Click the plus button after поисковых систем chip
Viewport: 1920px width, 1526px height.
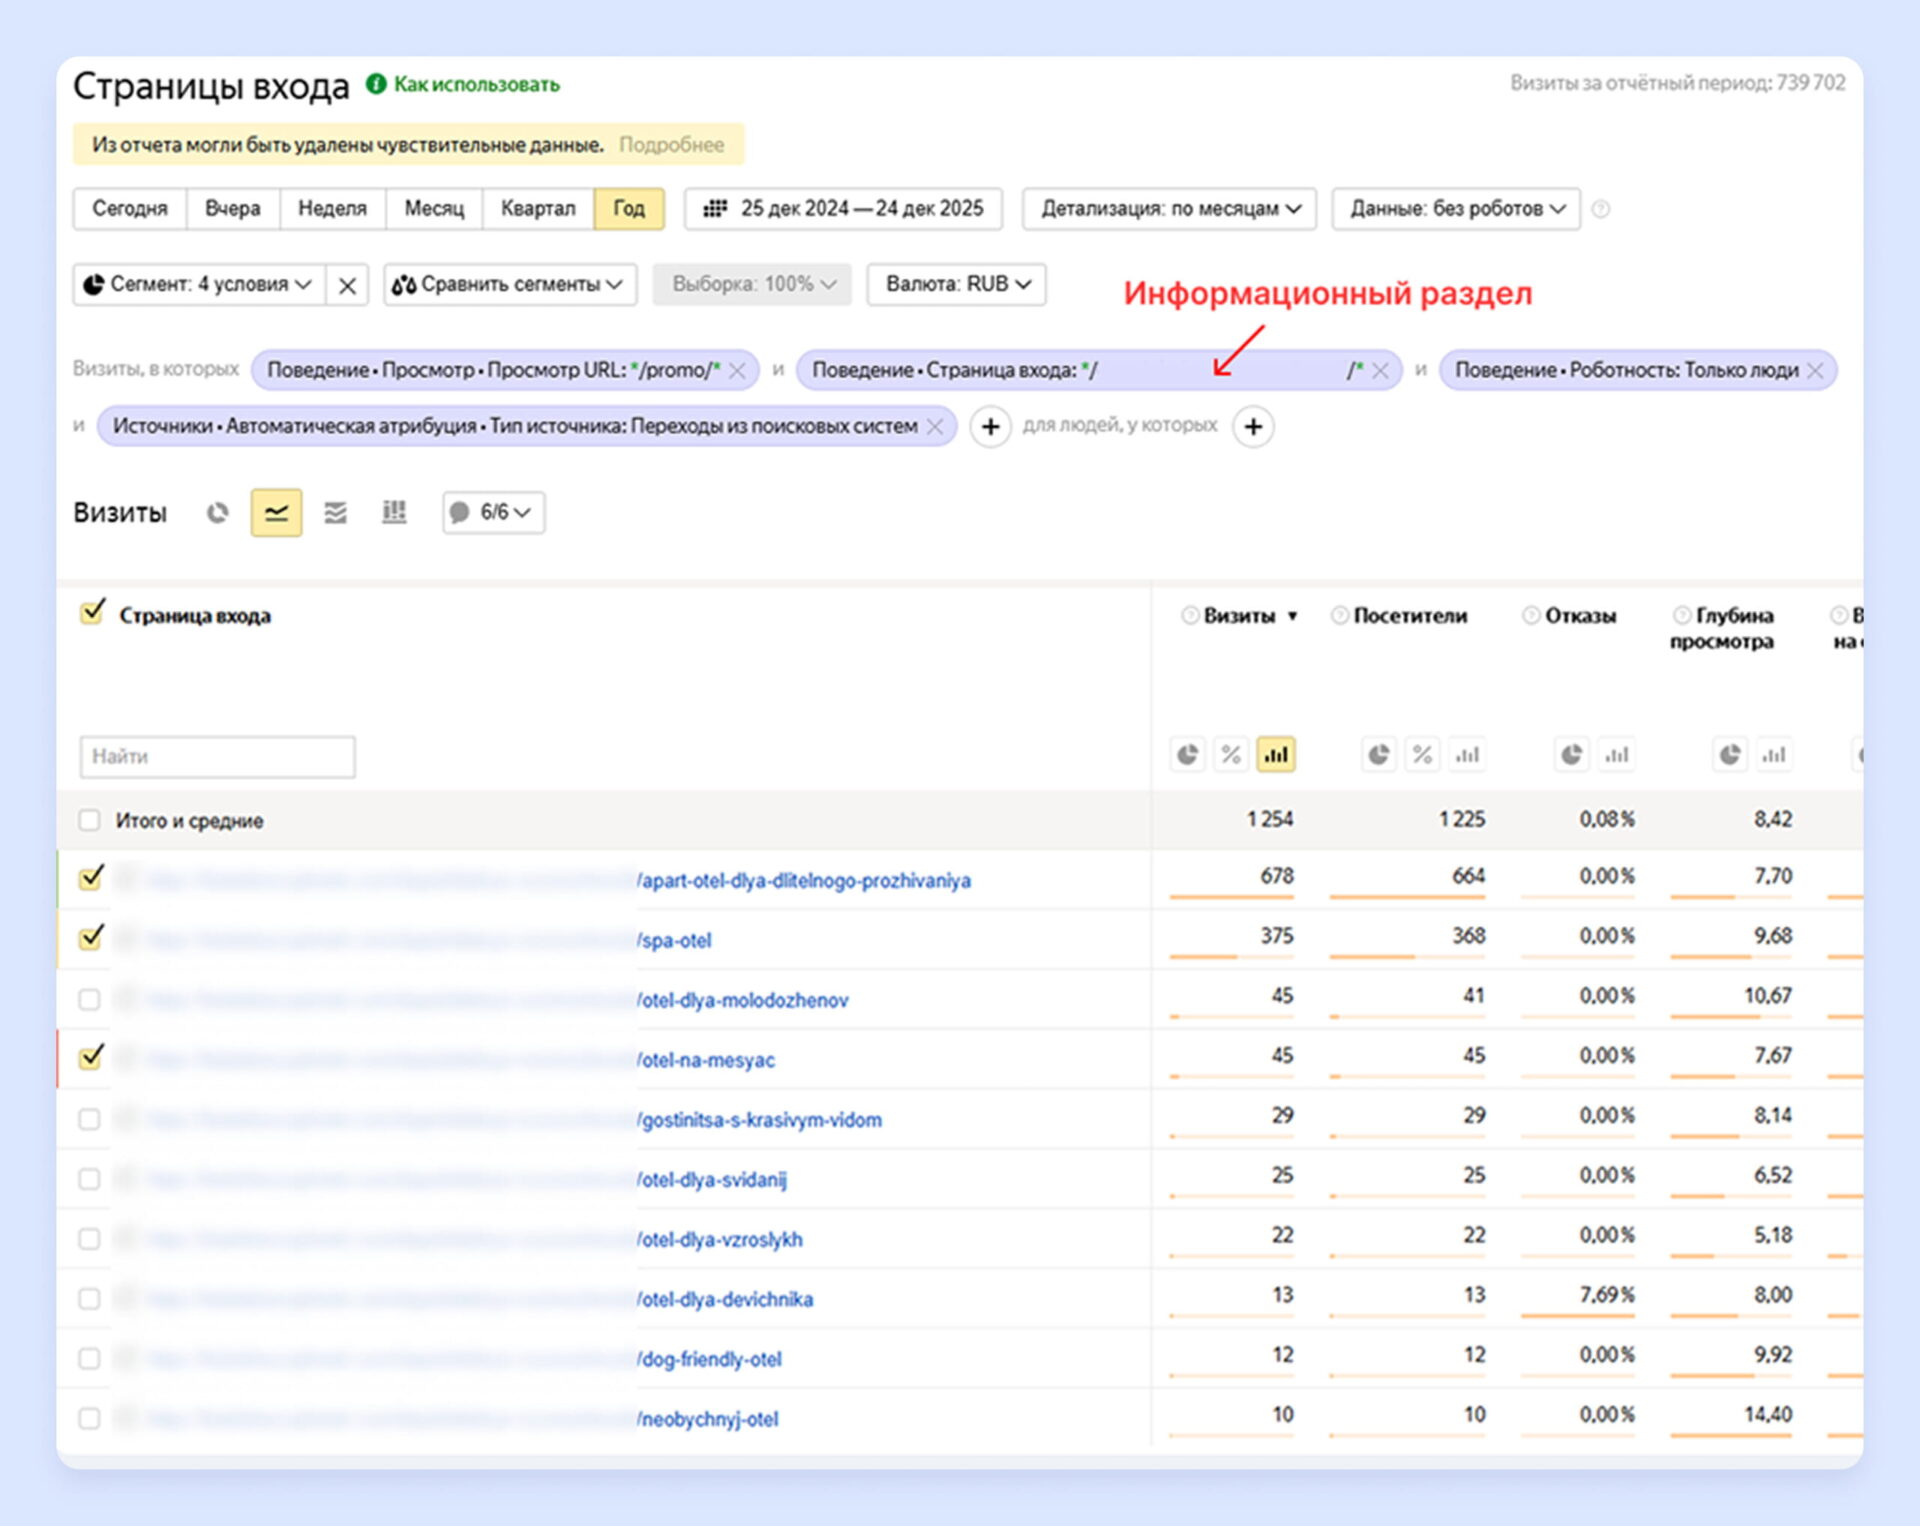[990, 427]
